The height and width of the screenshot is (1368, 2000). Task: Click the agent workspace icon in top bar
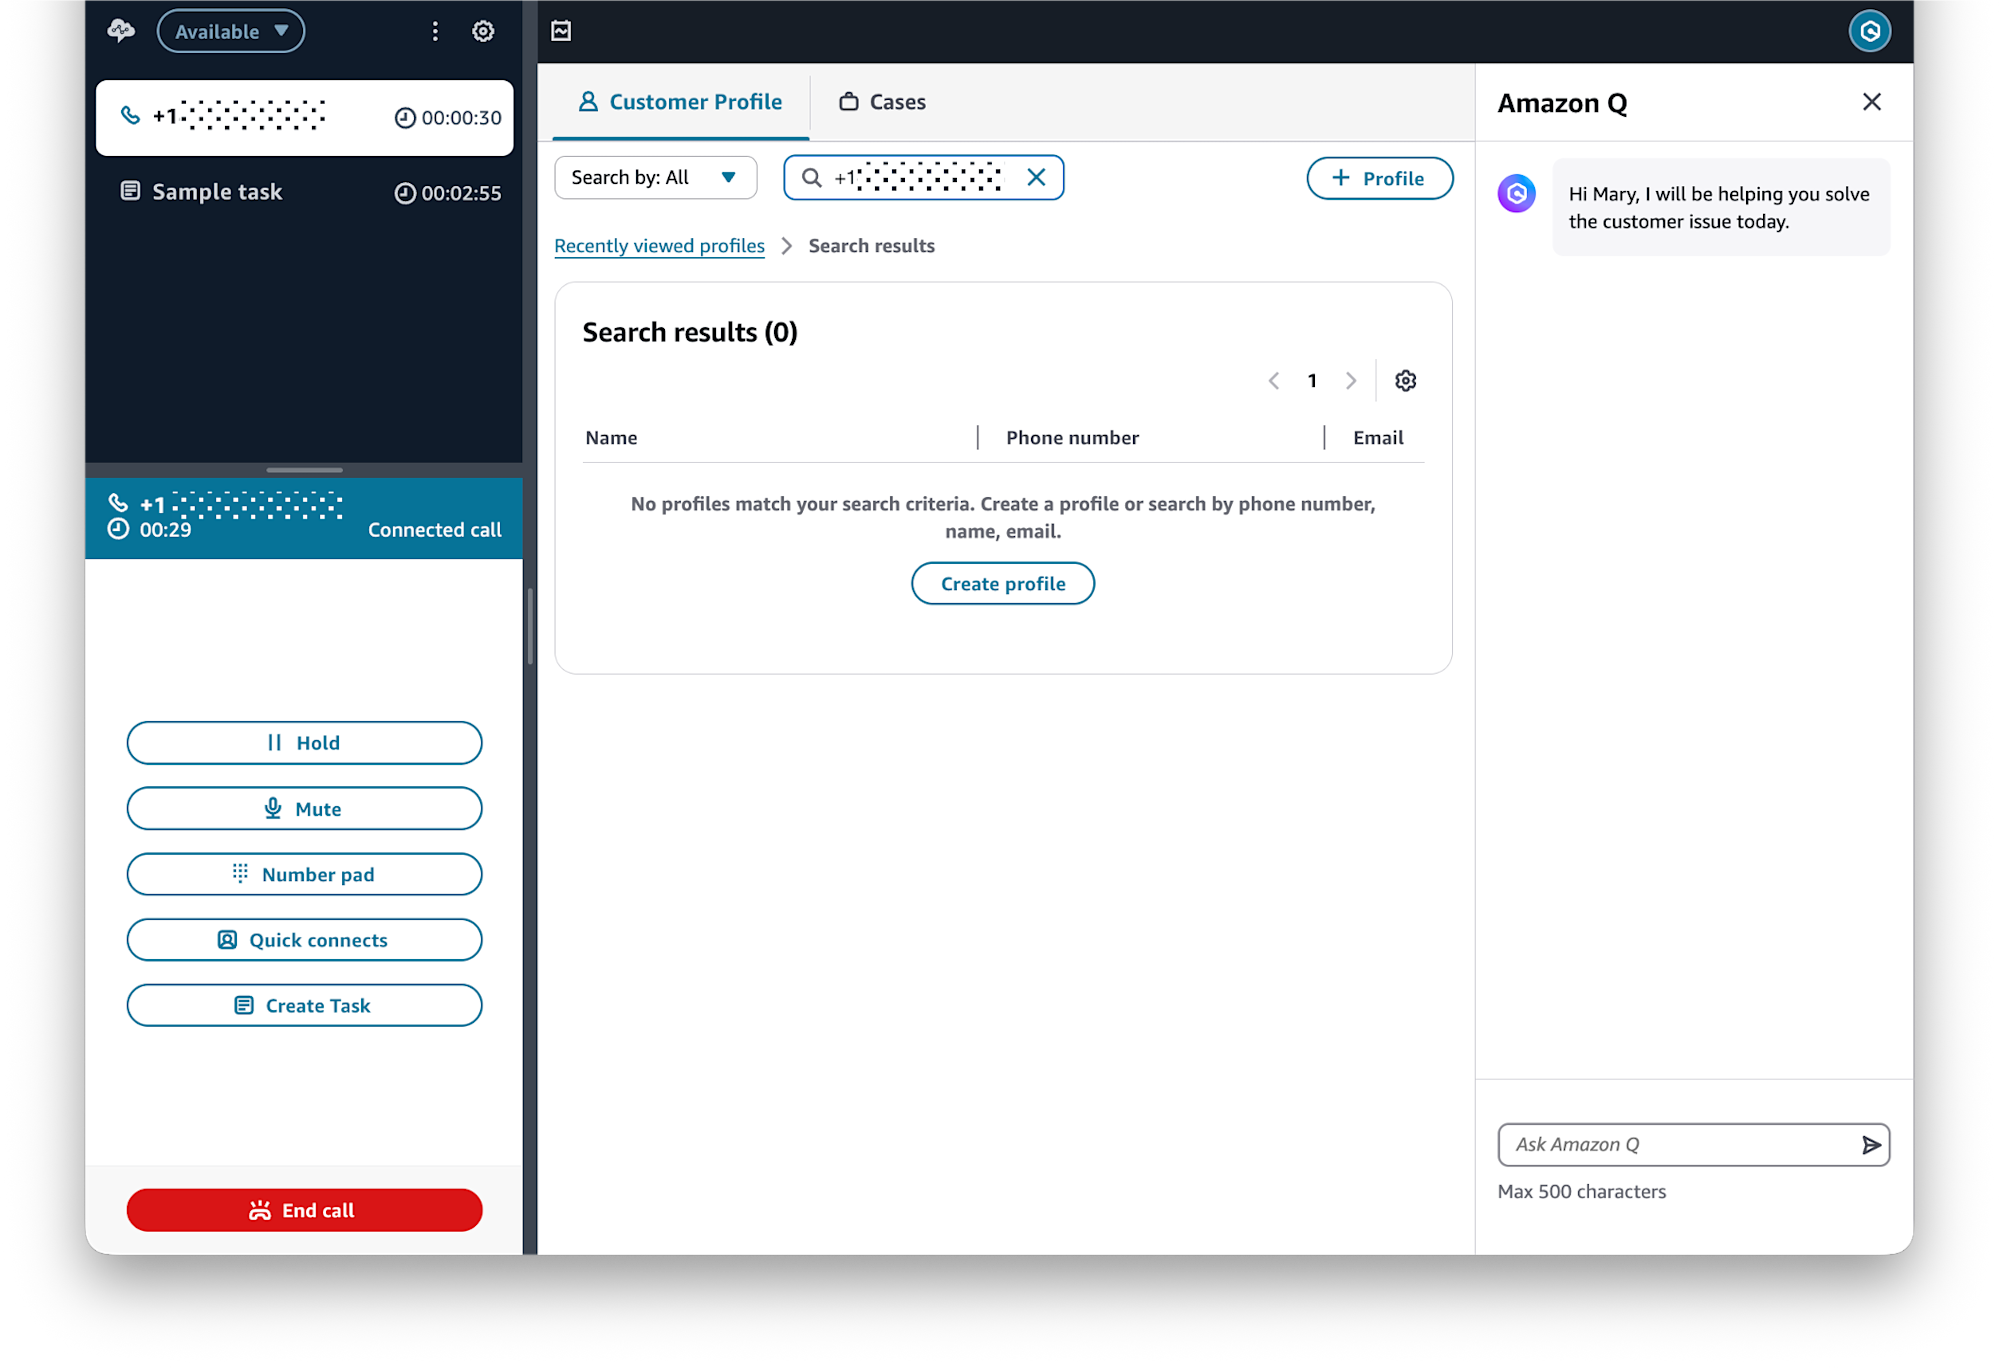pos(561,31)
